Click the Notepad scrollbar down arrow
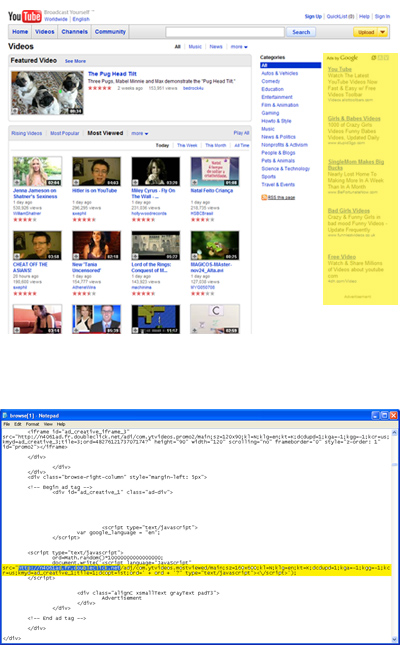The image size is (400, 645). tap(395, 638)
